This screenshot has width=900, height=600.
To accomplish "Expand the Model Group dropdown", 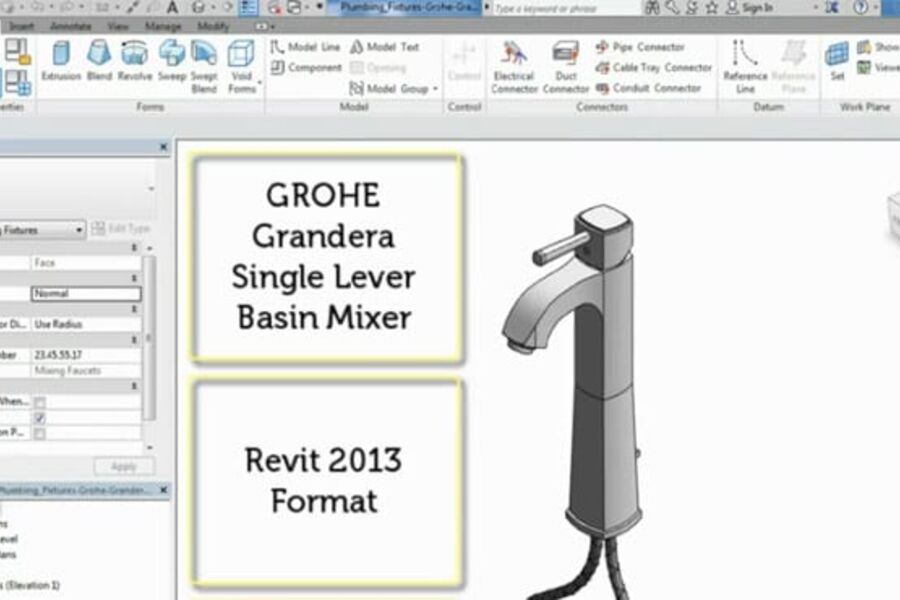I will pos(432,88).
